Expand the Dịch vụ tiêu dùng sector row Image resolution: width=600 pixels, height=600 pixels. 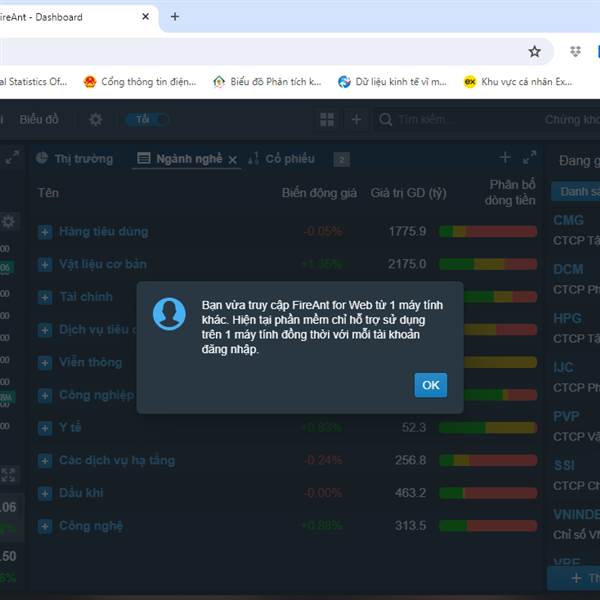(x=45, y=330)
